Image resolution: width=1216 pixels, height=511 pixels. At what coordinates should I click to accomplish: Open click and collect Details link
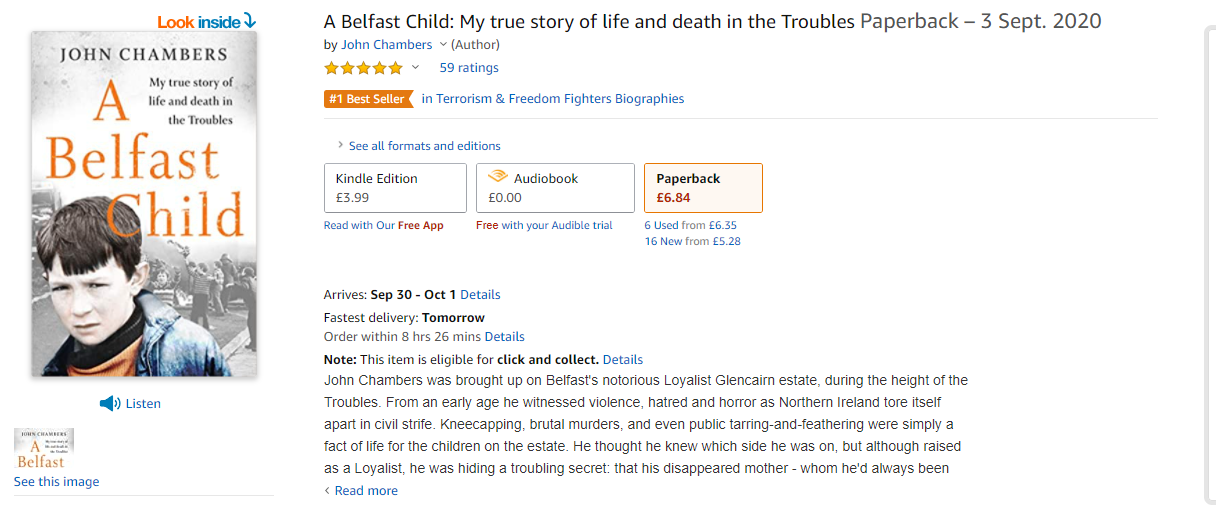[x=623, y=360]
